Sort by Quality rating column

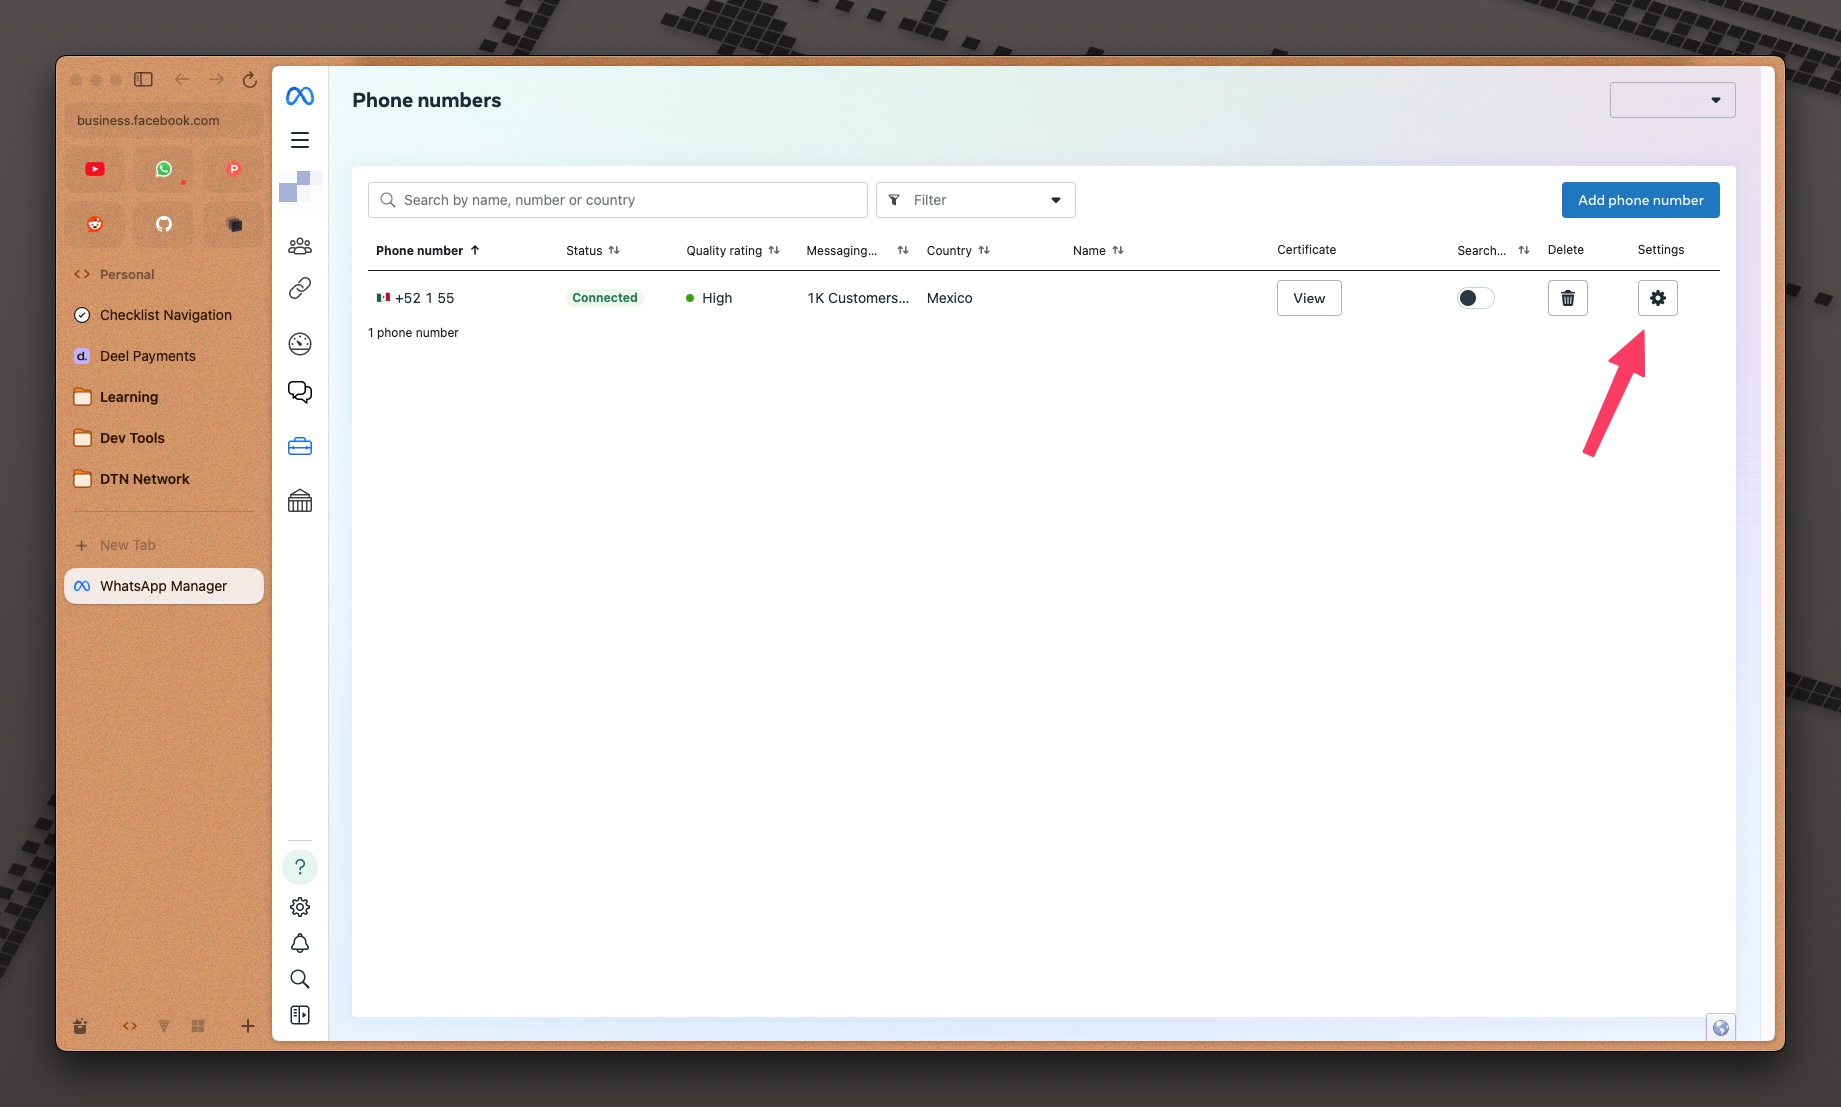[732, 251]
